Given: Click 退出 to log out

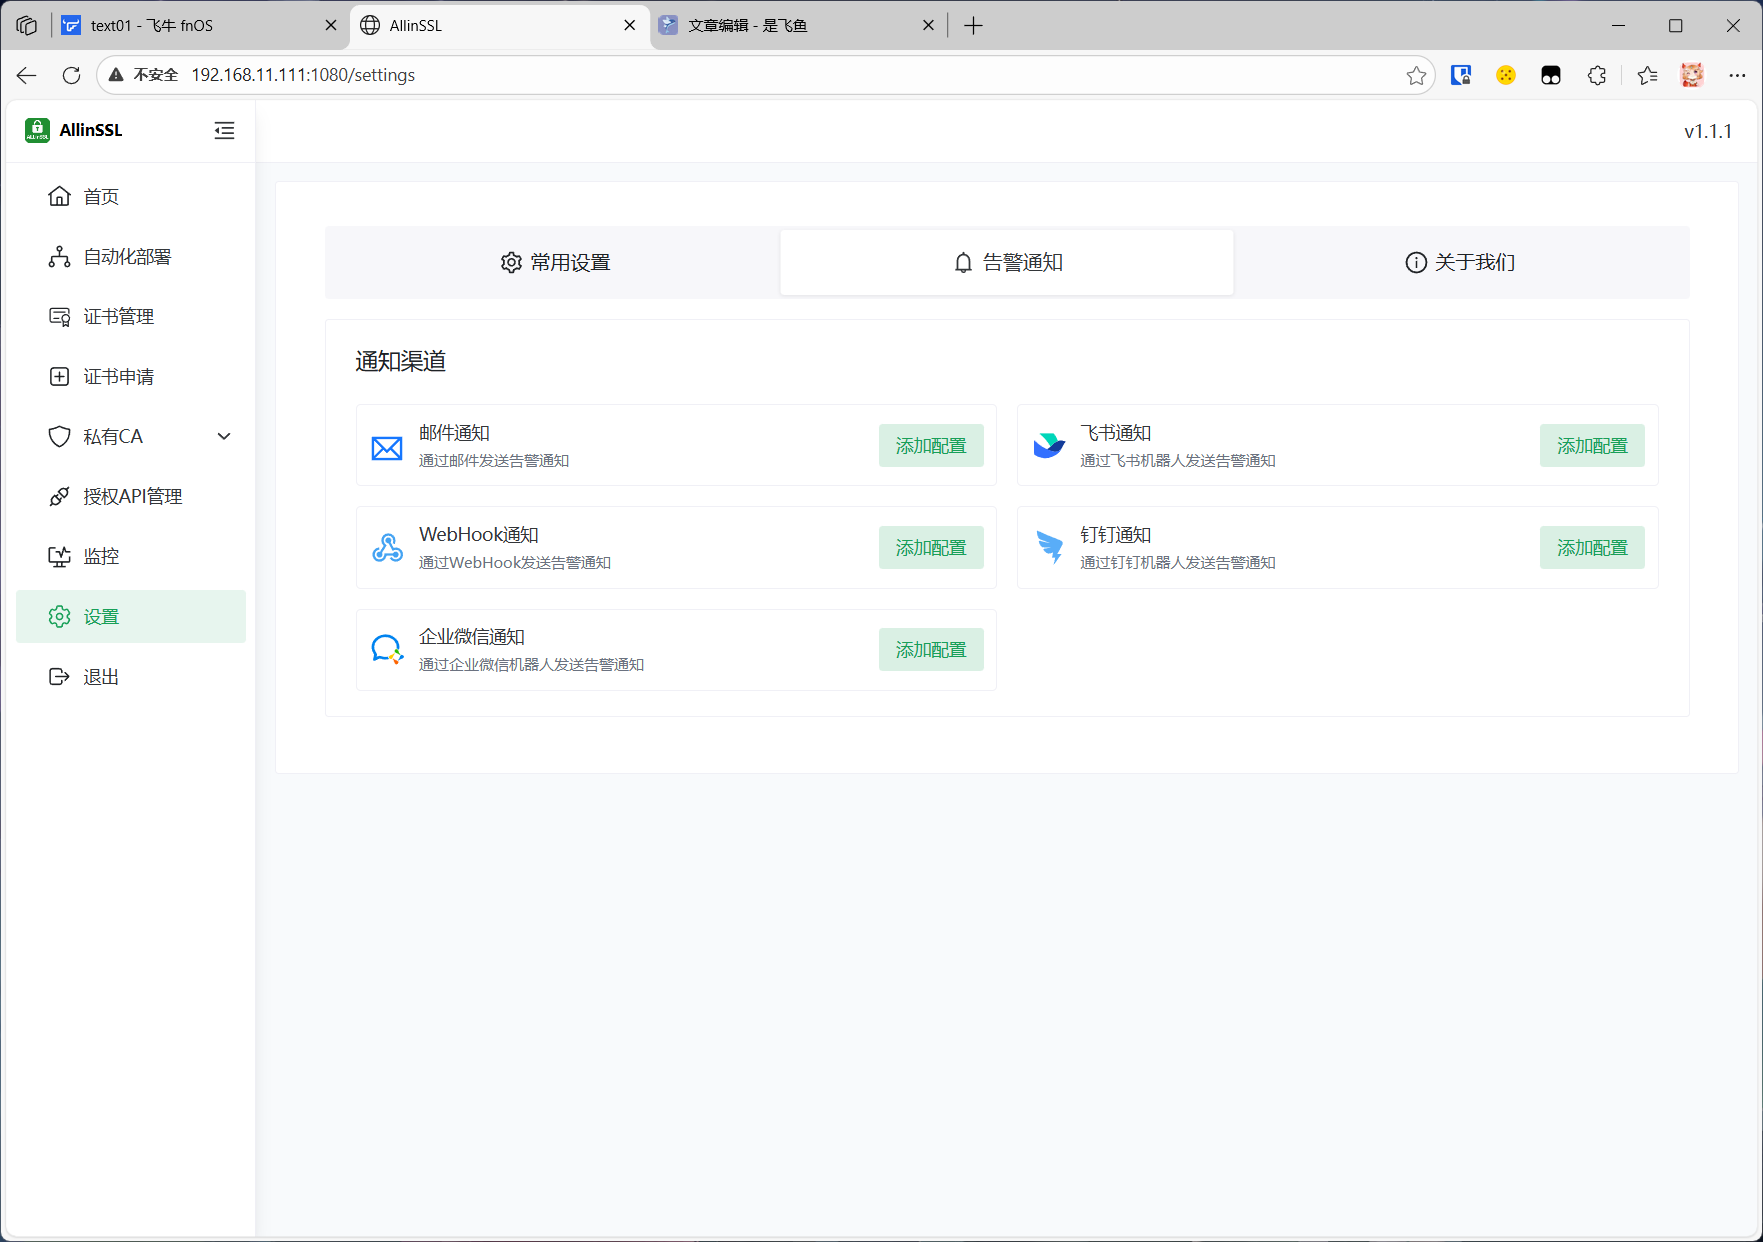Looking at the screenshot, I should click(x=101, y=677).
